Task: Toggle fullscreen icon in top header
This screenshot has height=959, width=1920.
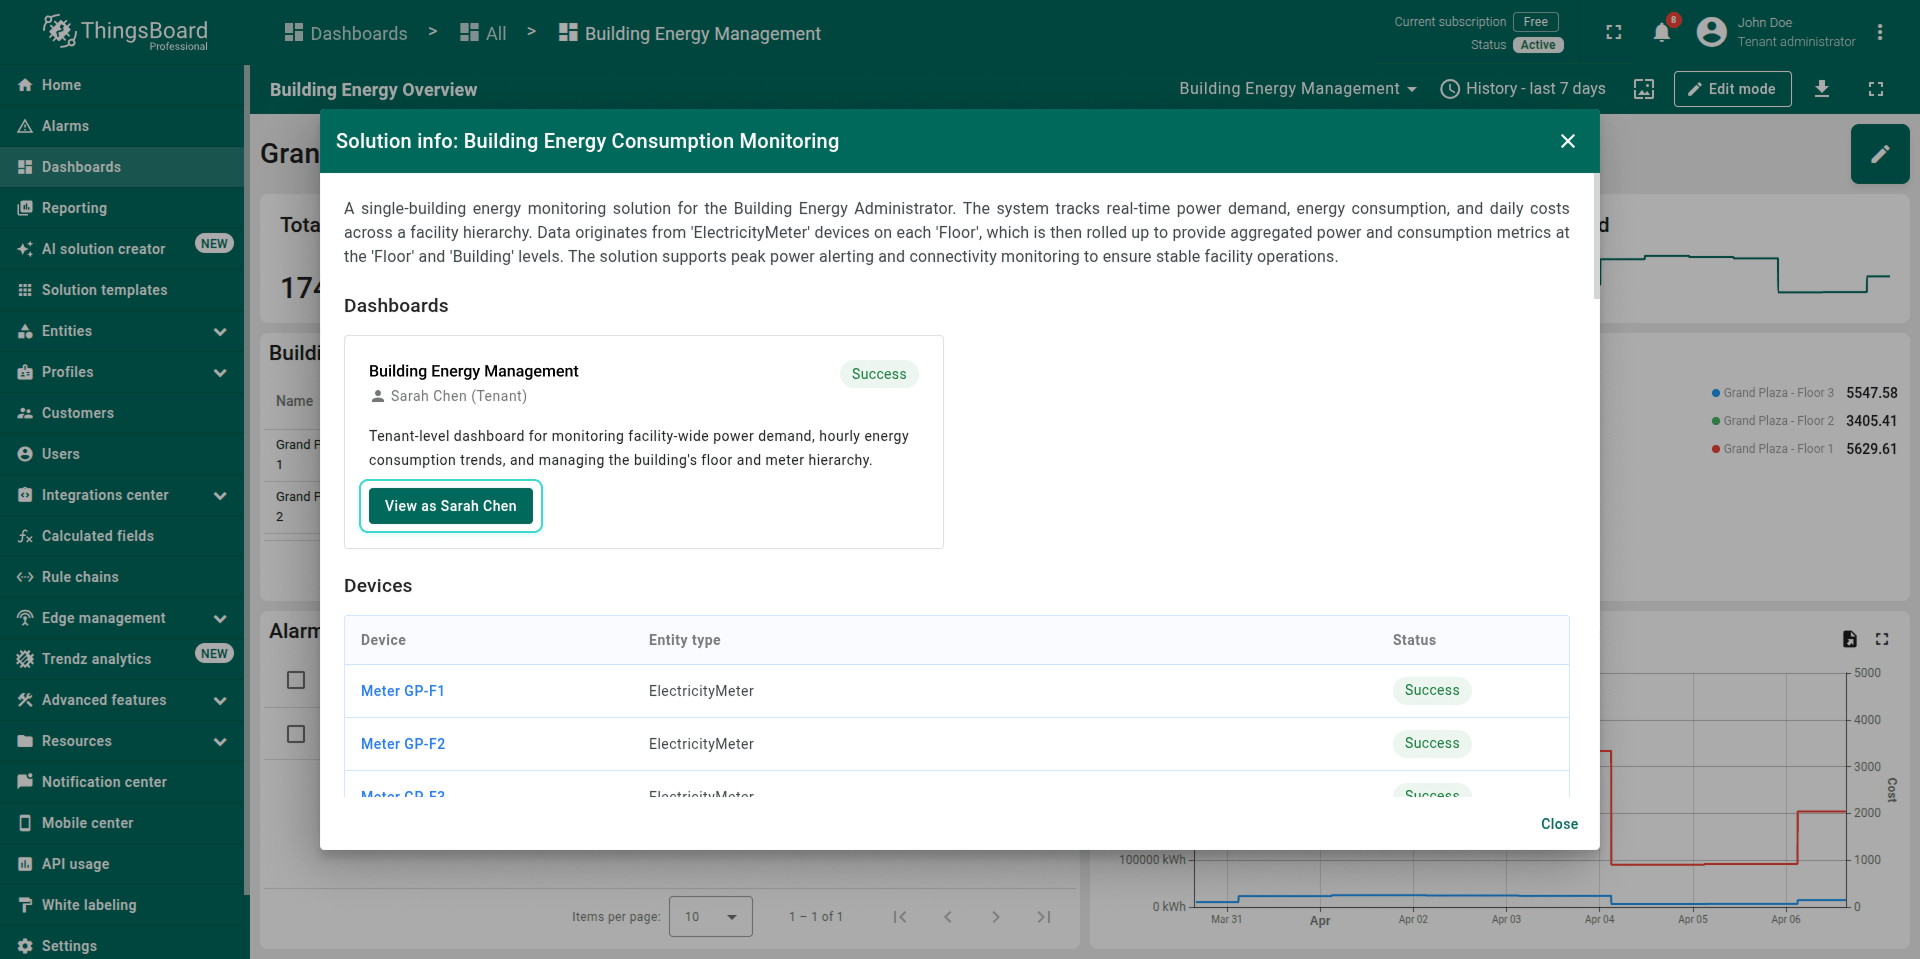Action: coord(1613,33)
